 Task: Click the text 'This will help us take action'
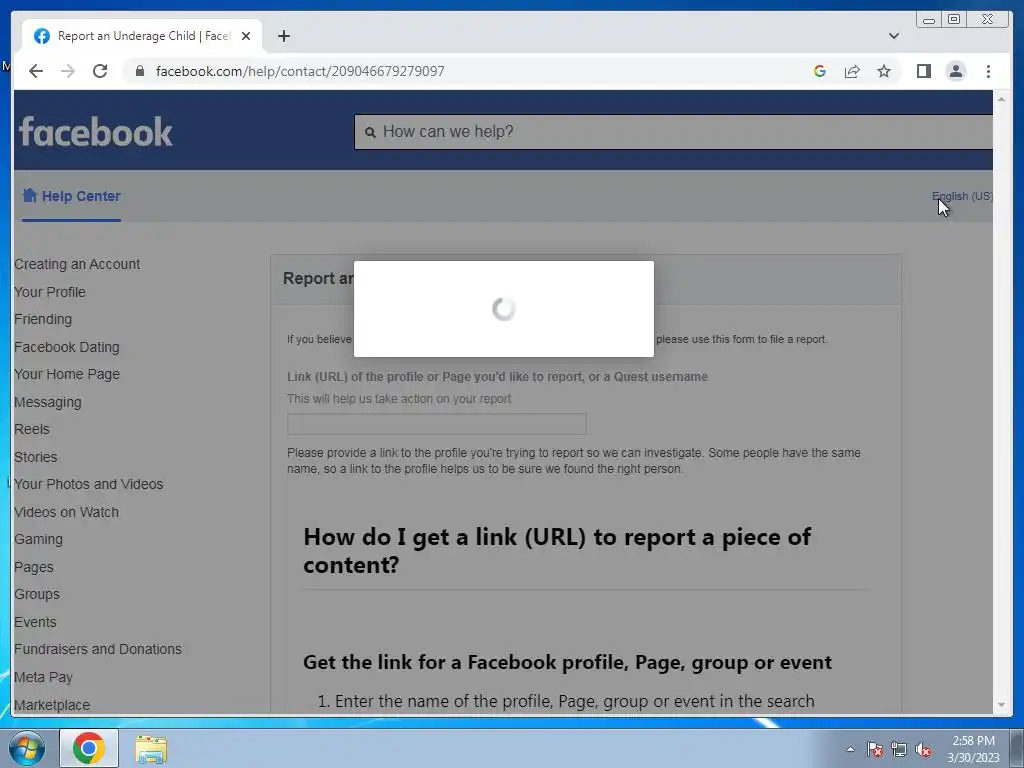pos(399,399)
